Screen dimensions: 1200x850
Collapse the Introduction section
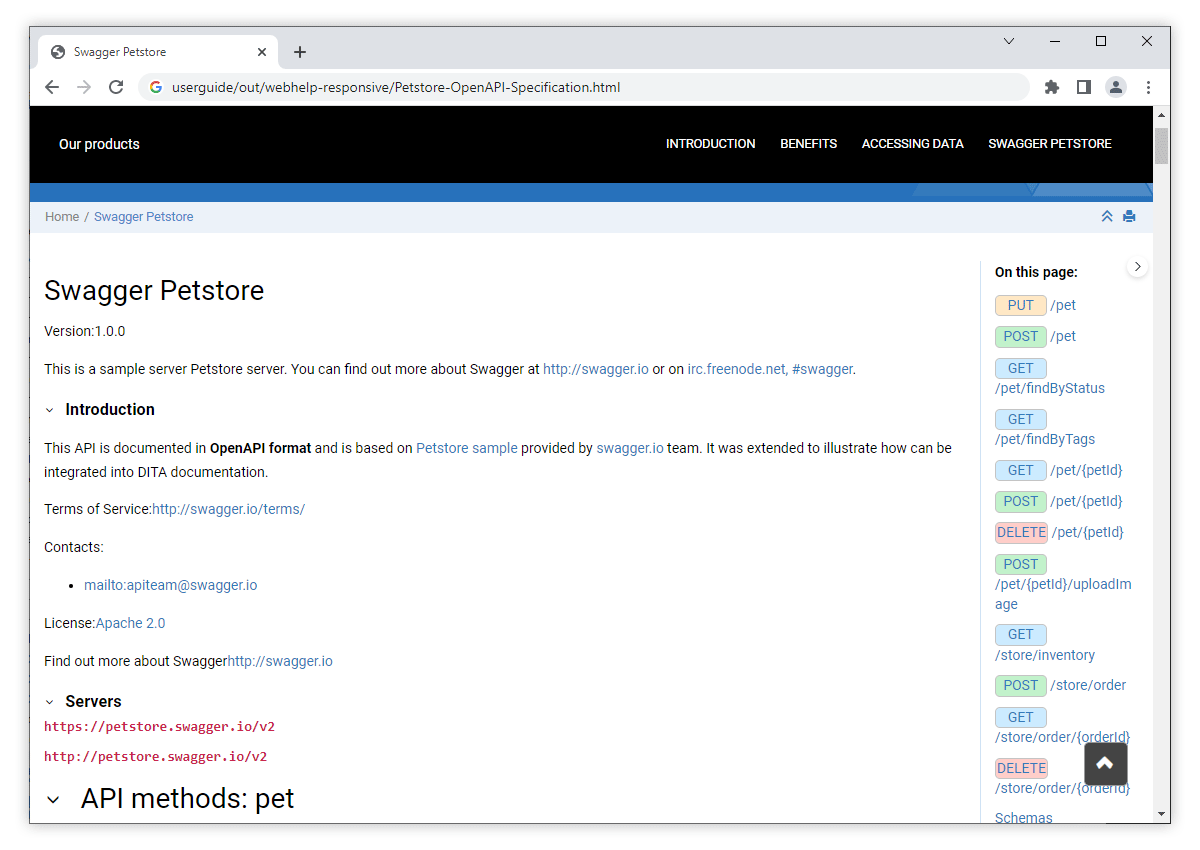coord(50,410)
